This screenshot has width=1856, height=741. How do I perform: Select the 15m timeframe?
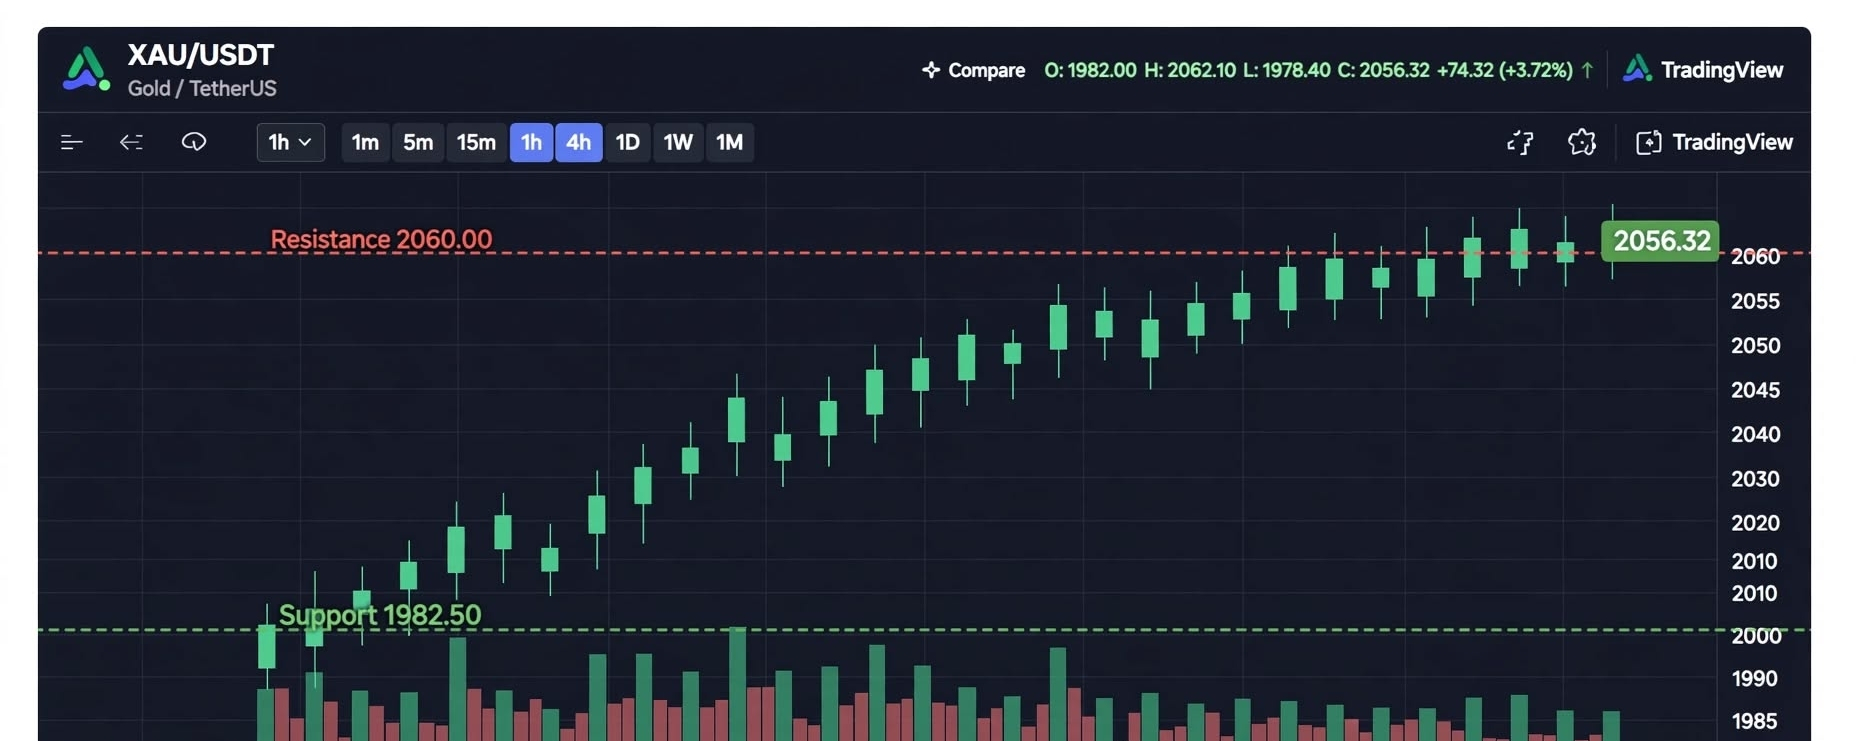tap(476, 142)
